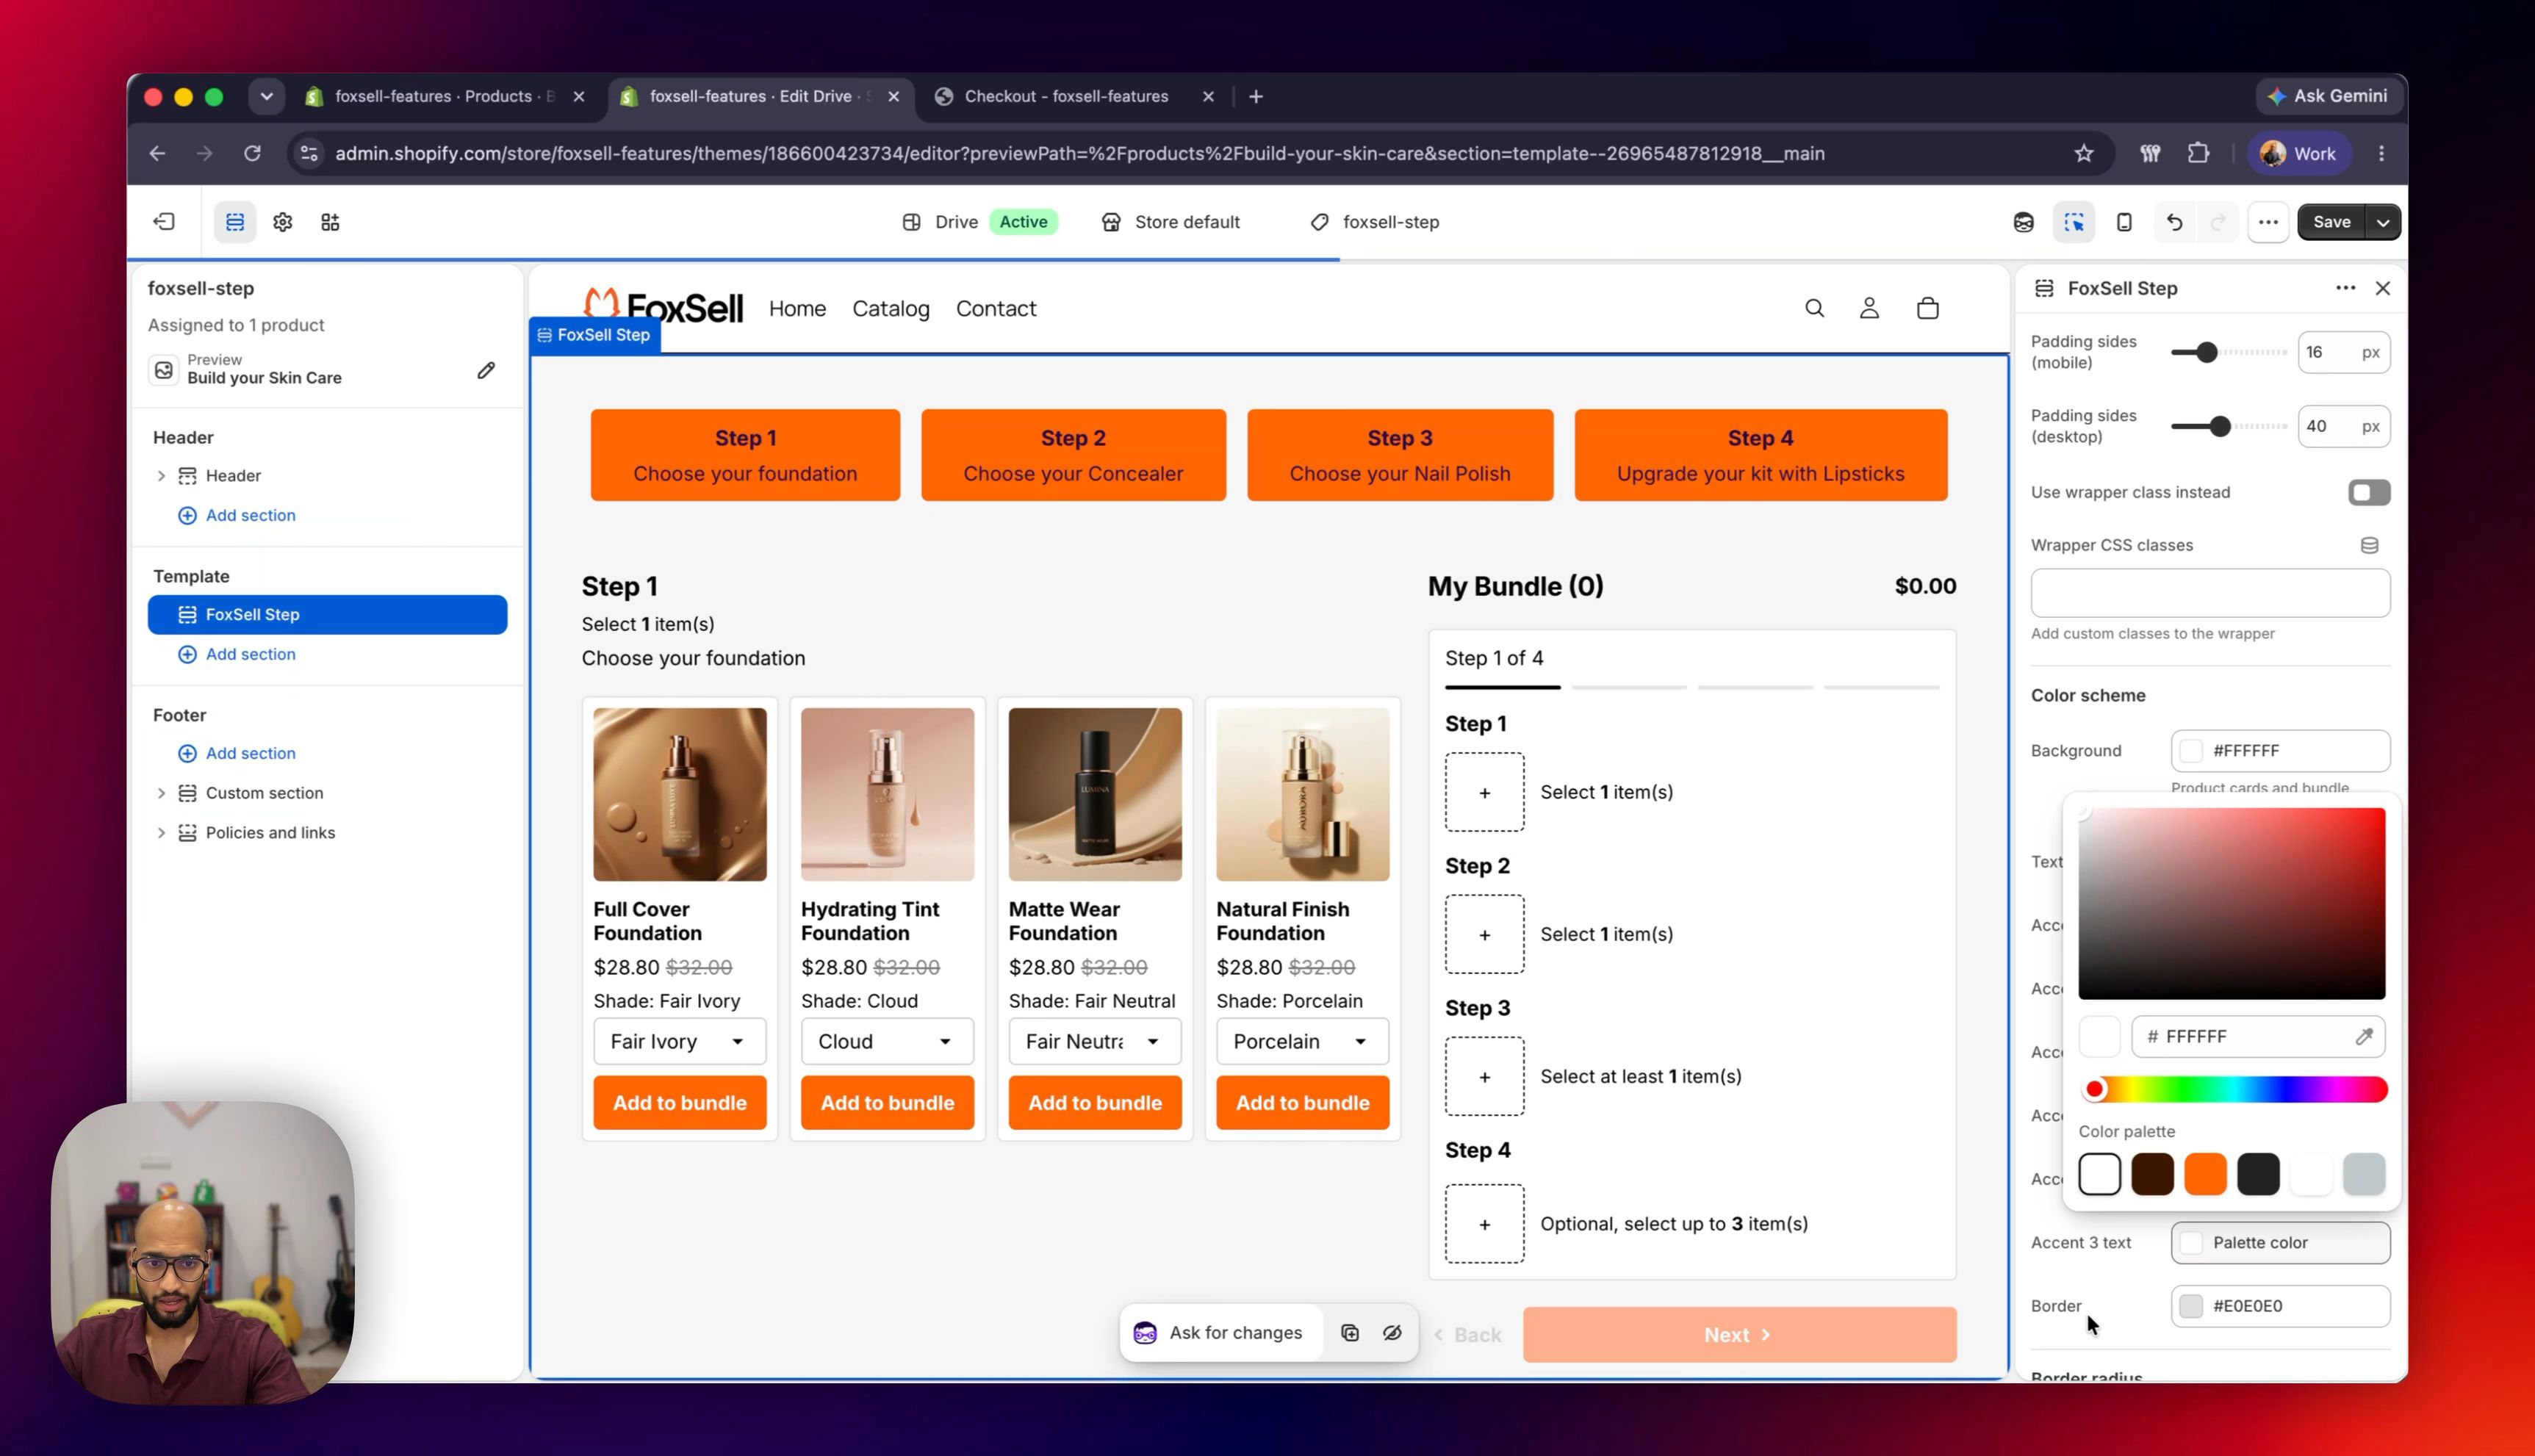Open theme settings gear icon
The image size is (2535, 1456).
283,222
